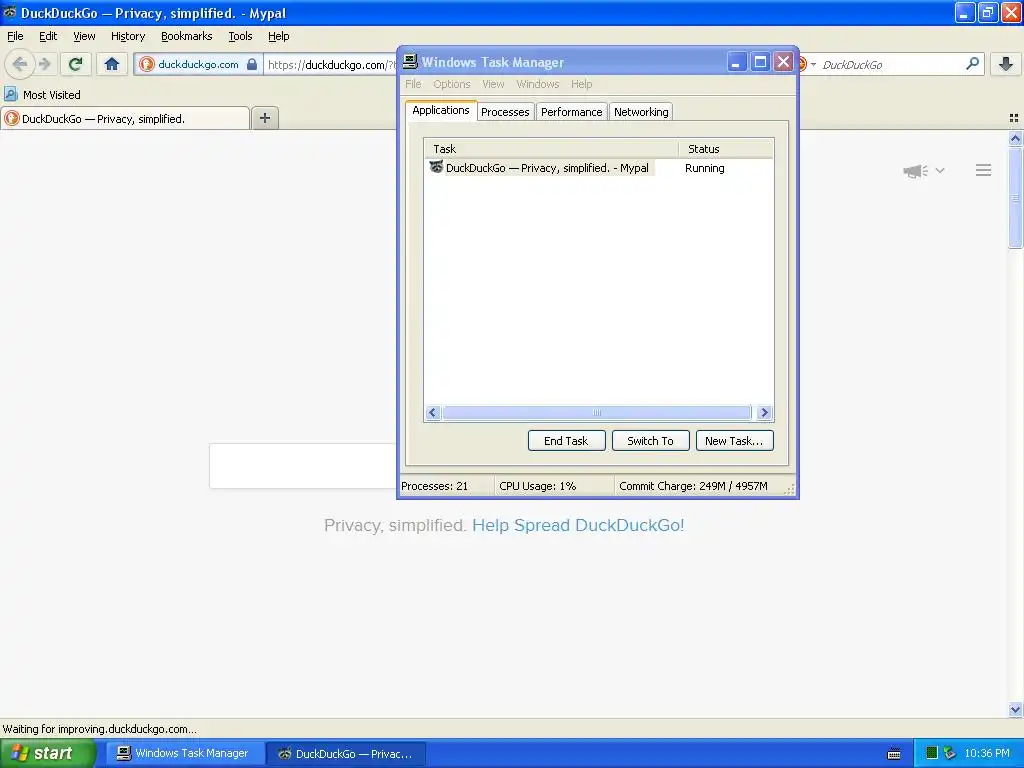Select the Applications tab
The image size is (1024, 768).
coord(441,110)
